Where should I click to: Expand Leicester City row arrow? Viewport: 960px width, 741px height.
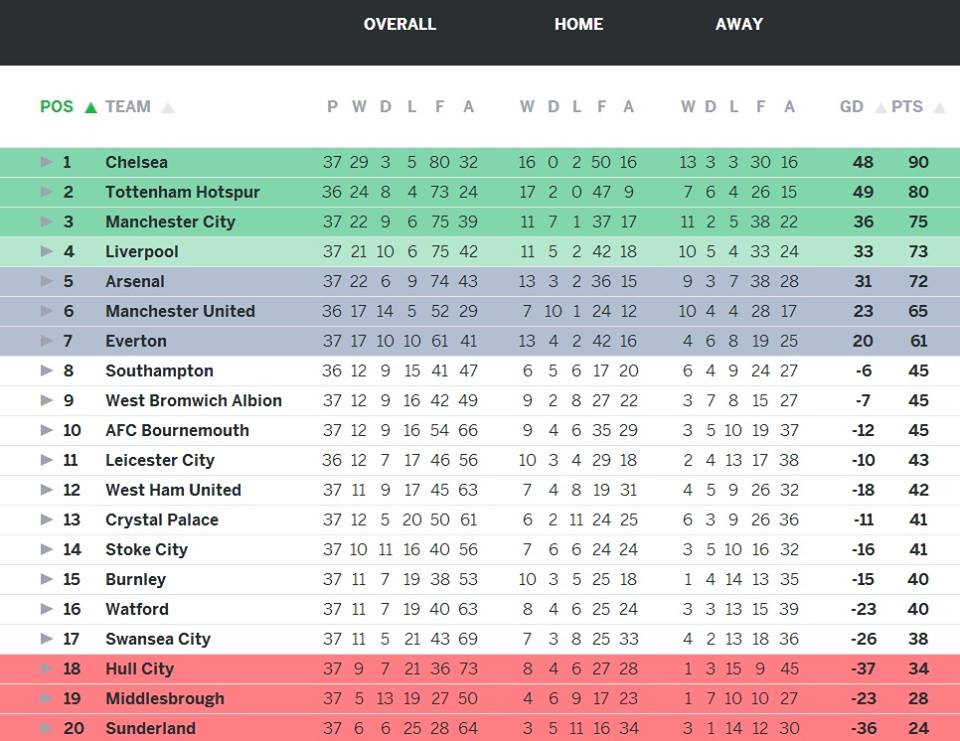coord(47,460)
